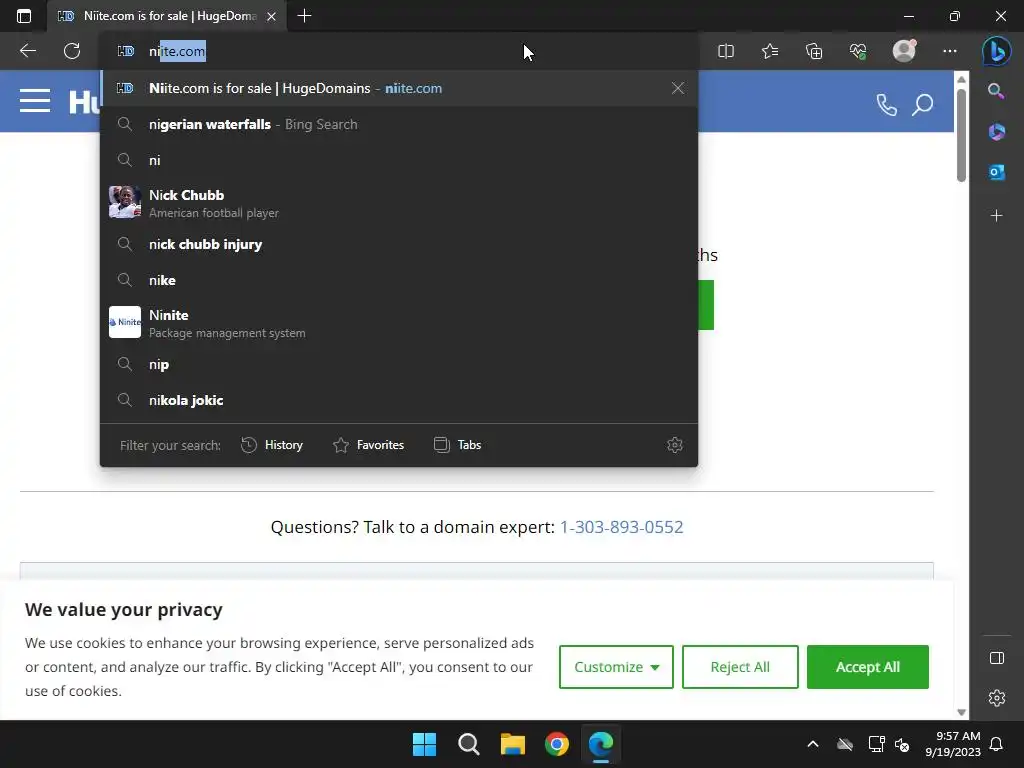Open taskbar Search
1024x768 pixels.
[468, 744]
